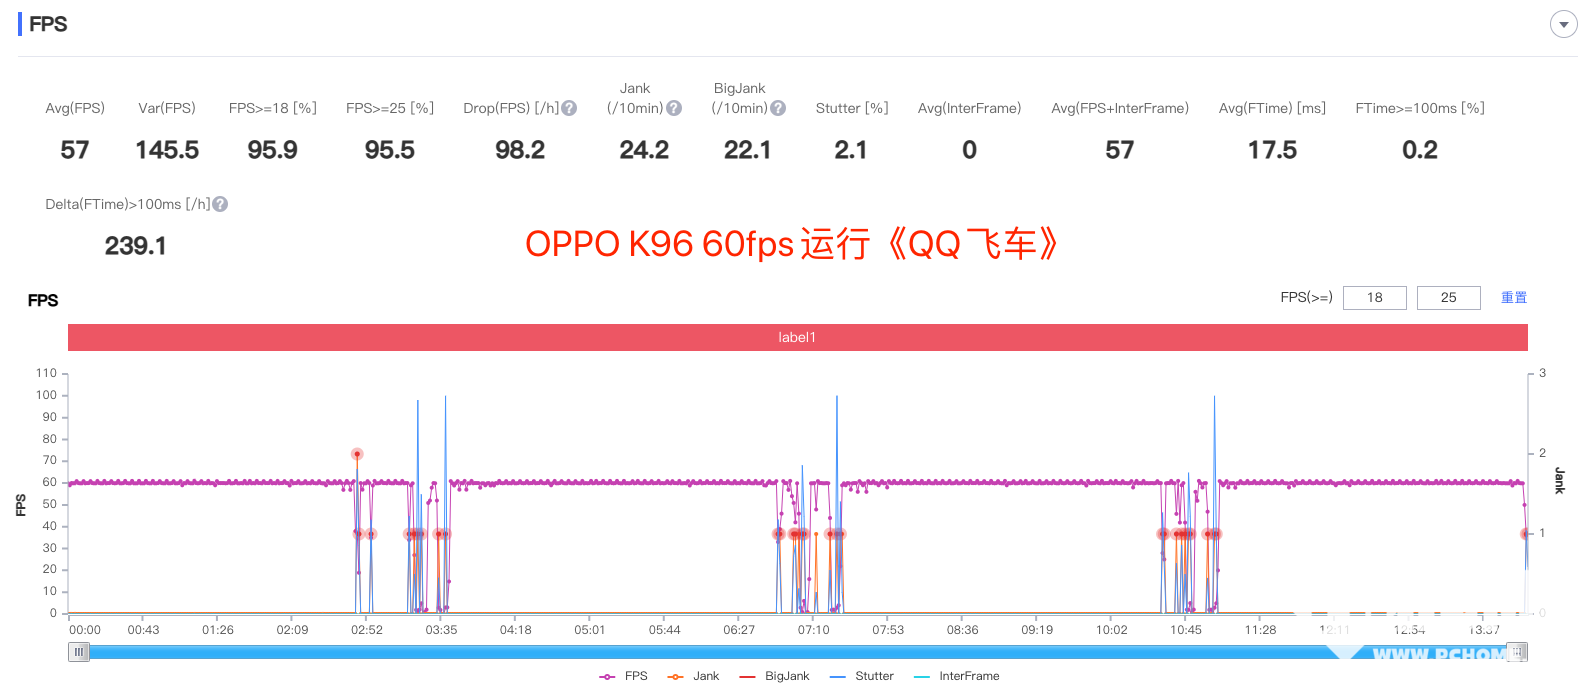Click the right handle of the time range slider

(1517, 652)
